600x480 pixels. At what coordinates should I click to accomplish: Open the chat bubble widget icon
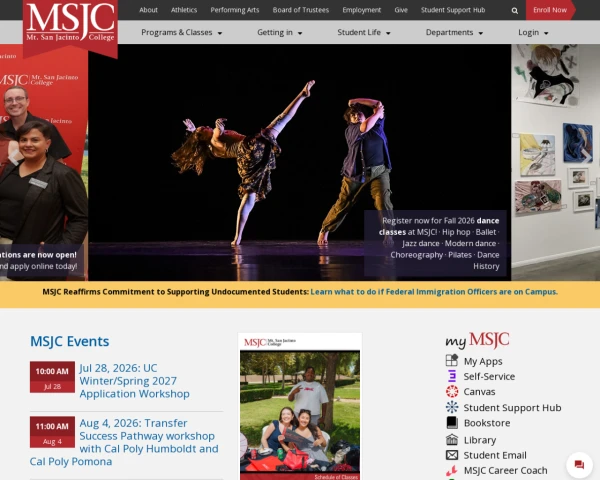point(579,465)
